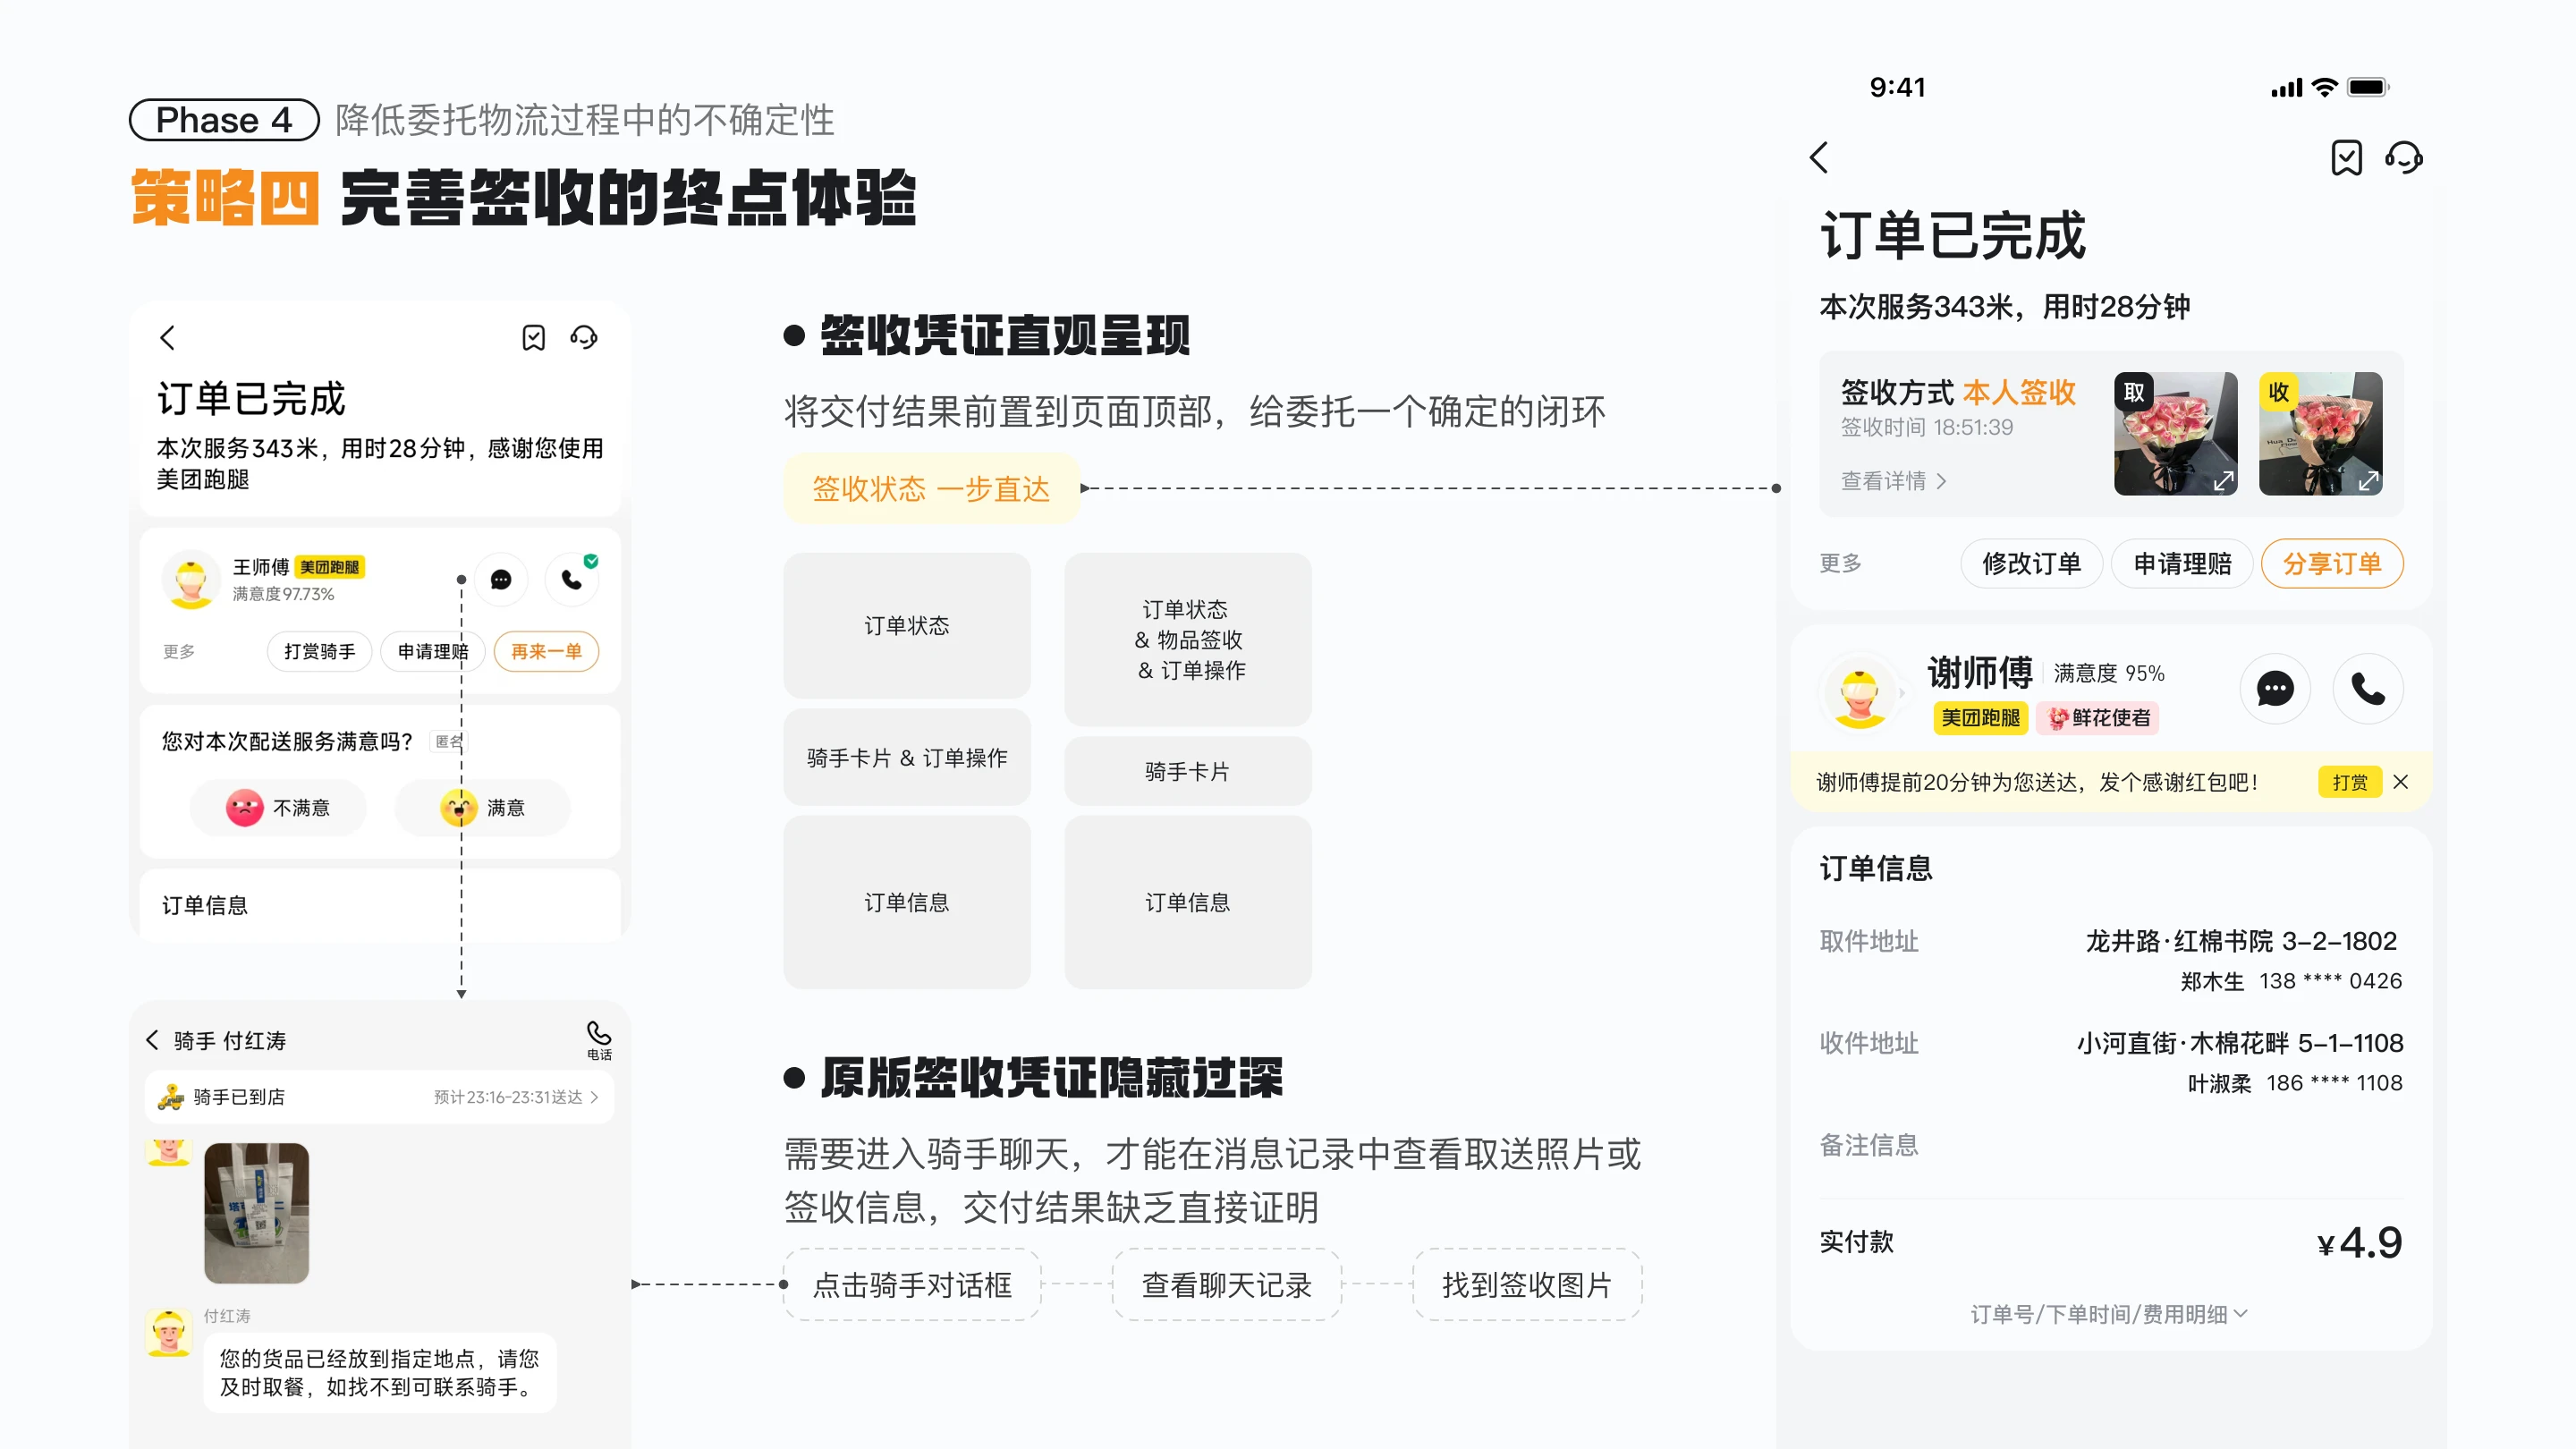
Task: Click the 签收状态 一步直达 label
Action: (x=931, y=488)
